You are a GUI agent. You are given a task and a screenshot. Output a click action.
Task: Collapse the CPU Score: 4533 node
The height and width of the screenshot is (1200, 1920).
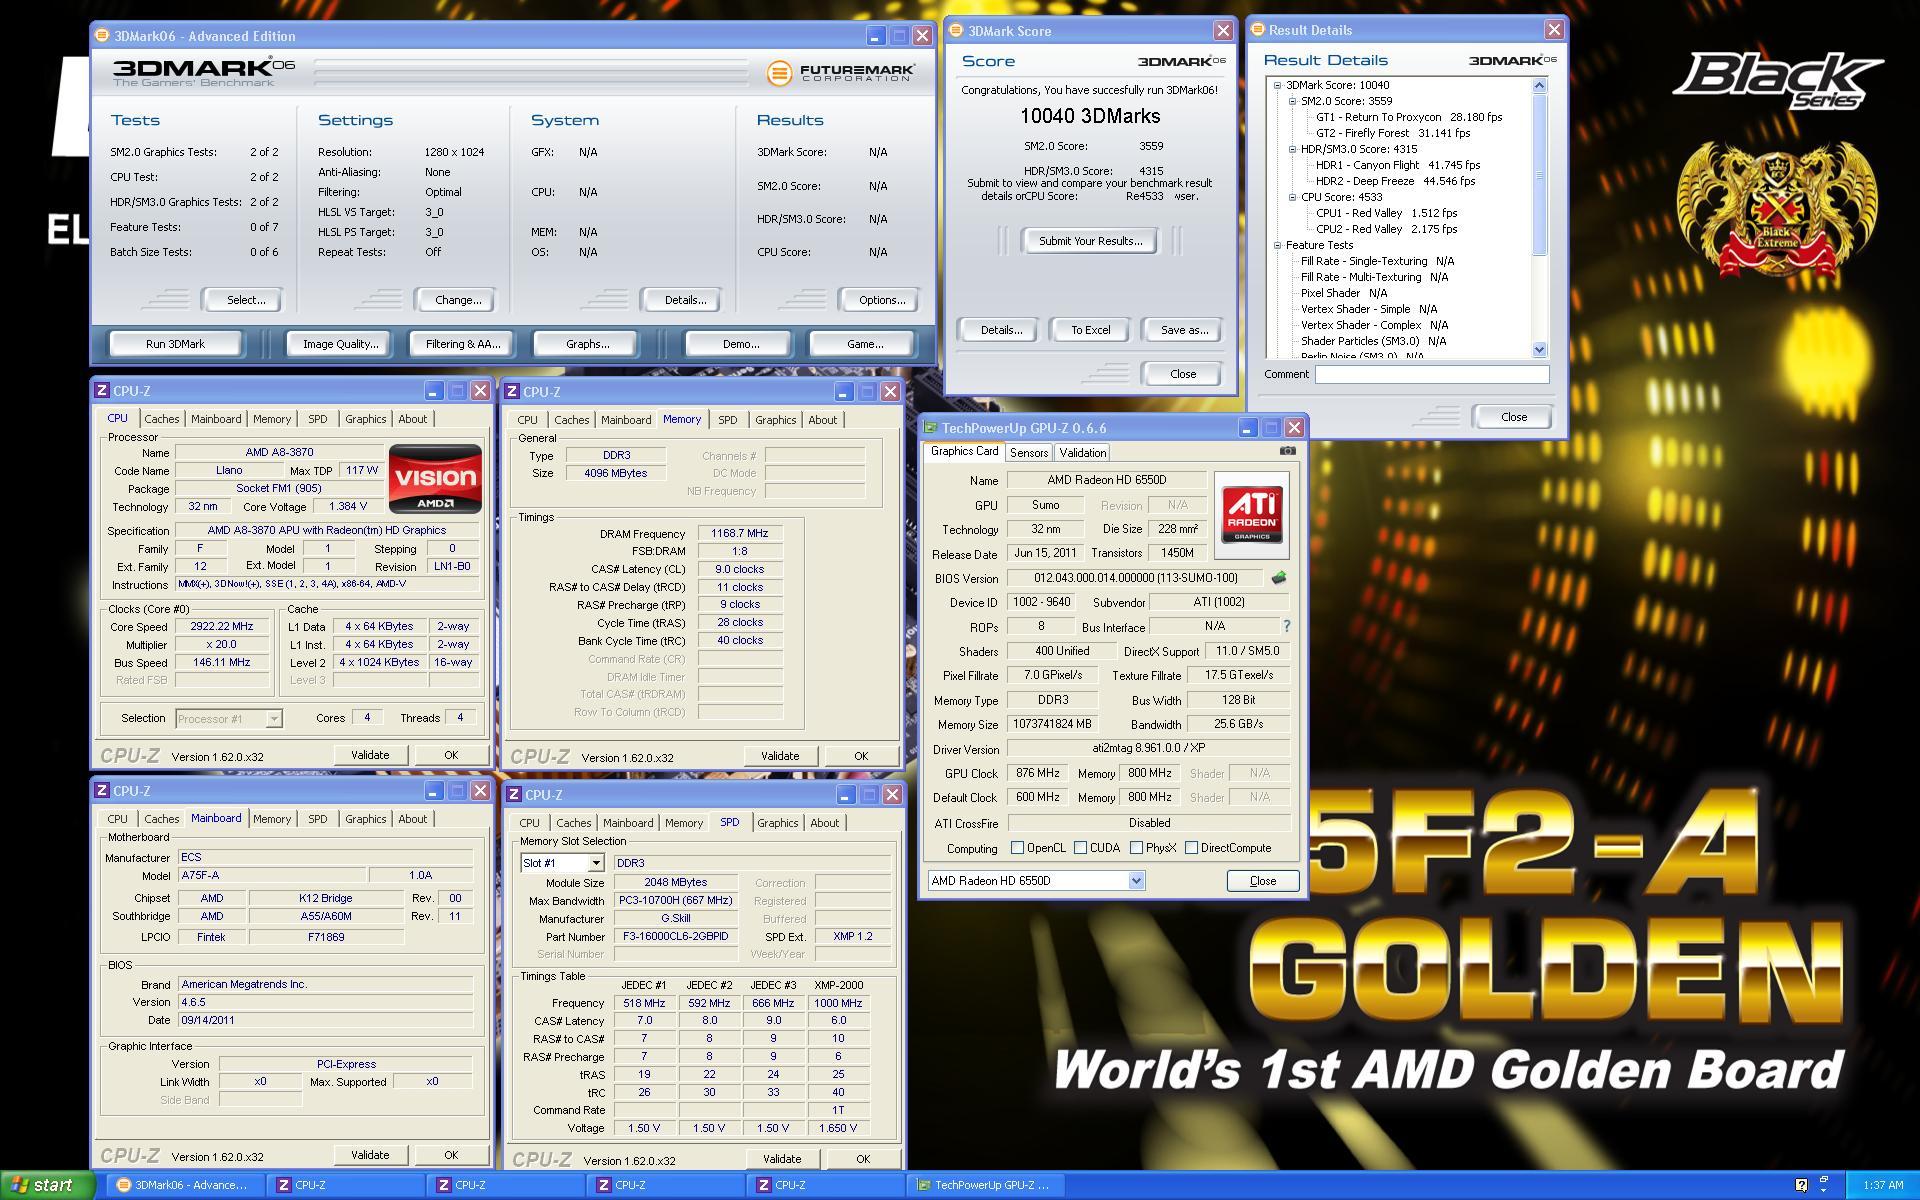(1292, 197)
